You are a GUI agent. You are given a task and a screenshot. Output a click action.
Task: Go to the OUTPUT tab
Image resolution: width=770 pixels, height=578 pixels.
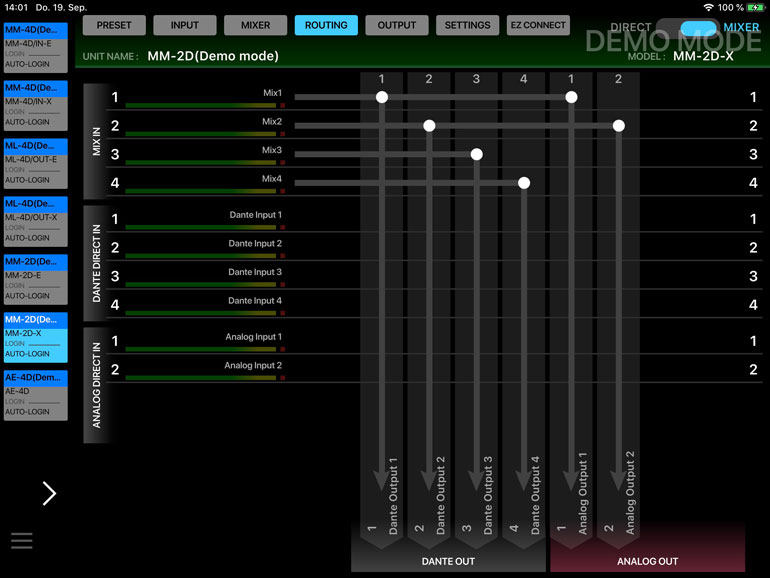coord(397,25)
